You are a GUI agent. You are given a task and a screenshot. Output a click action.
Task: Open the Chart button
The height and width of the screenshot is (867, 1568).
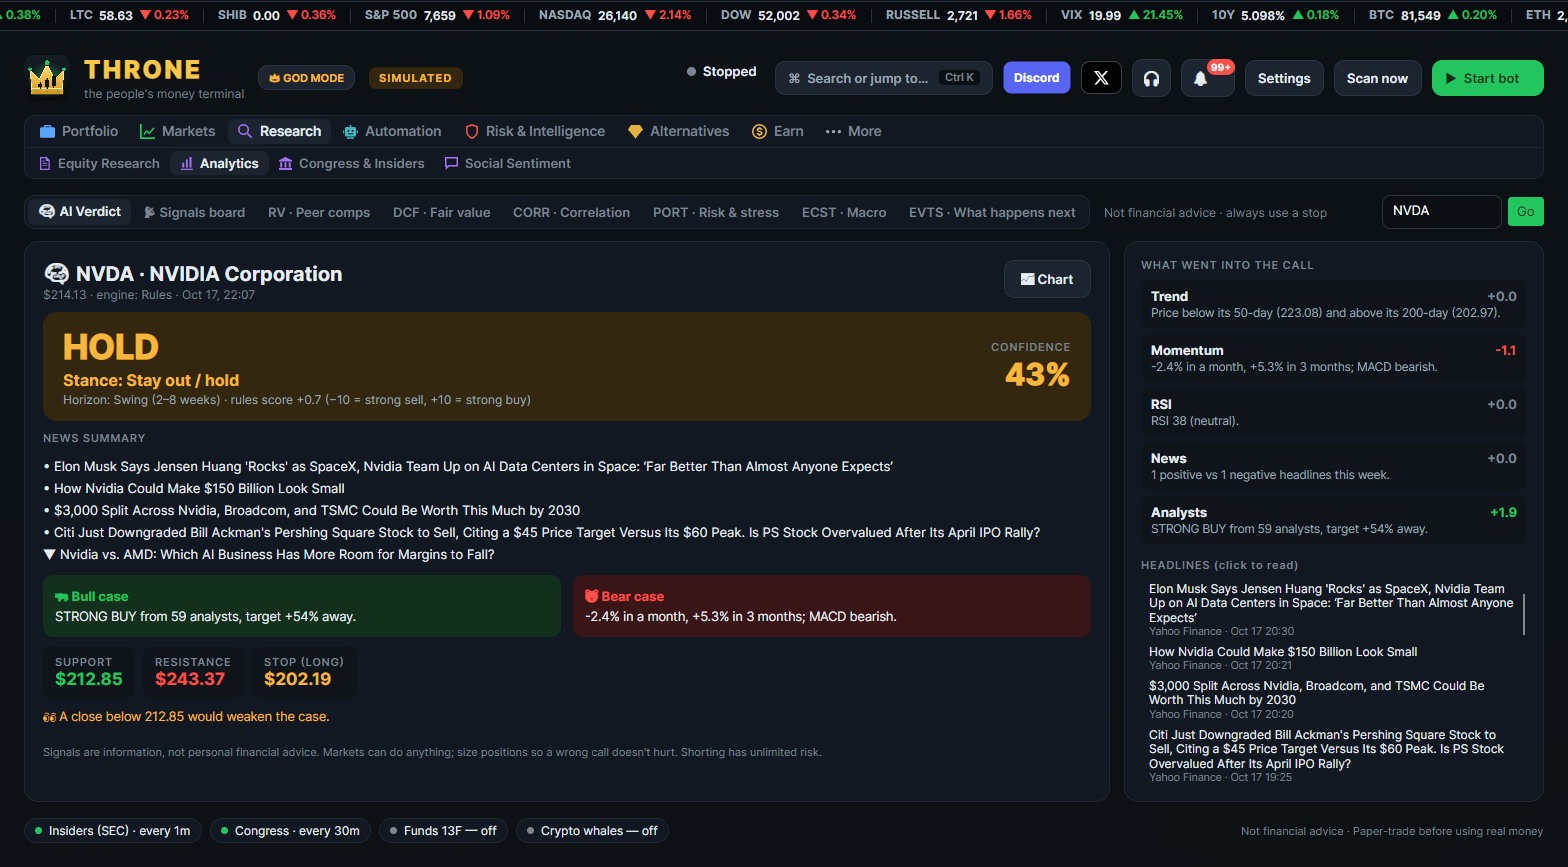point(1047,279)
